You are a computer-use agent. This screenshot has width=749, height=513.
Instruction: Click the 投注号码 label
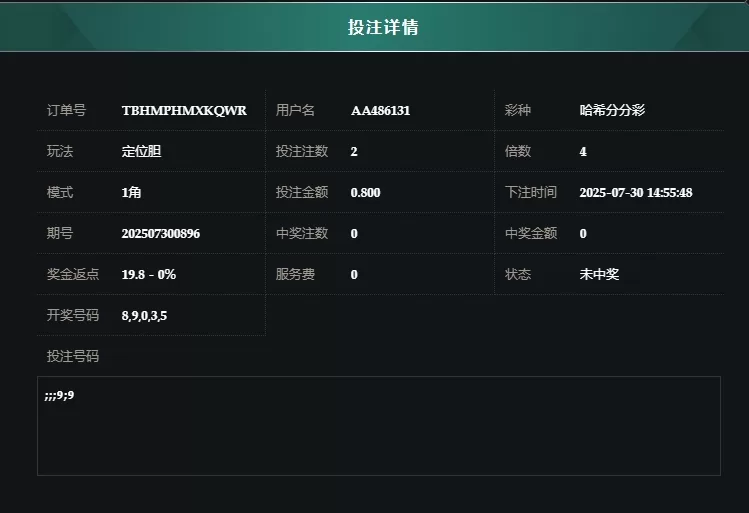(x=73, y=356)
